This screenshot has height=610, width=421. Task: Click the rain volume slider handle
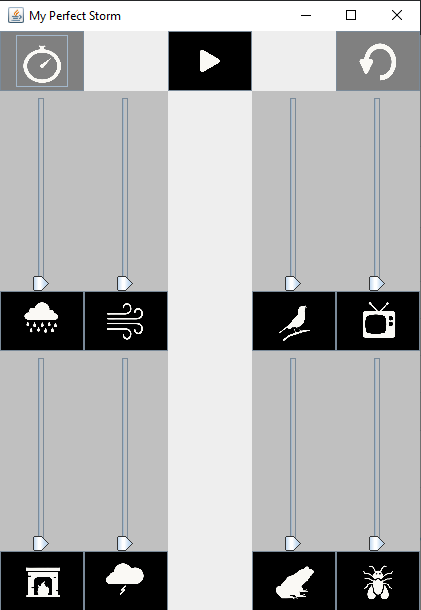[x=41, y=283]
